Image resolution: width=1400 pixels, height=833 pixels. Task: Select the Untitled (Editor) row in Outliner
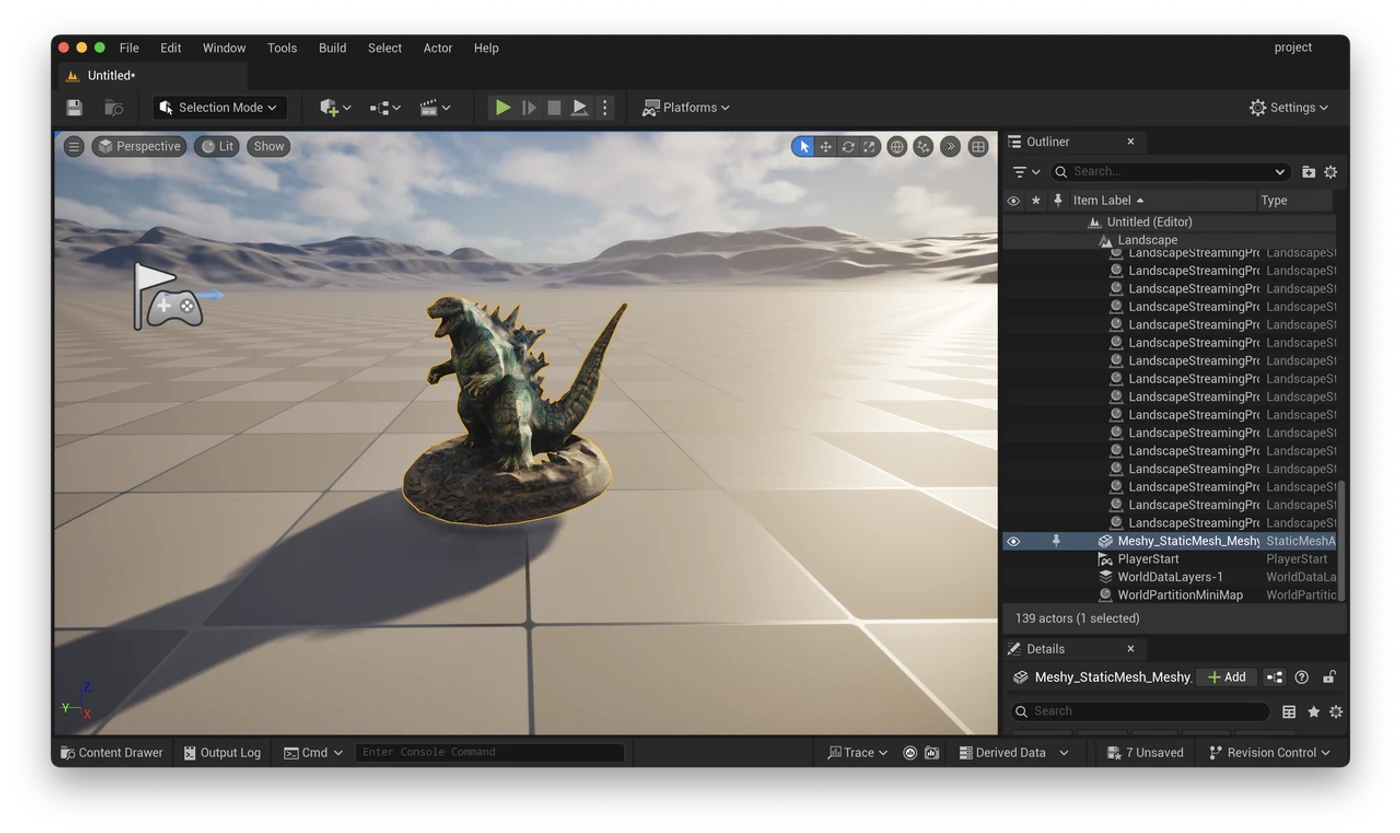coord(1169,222)
